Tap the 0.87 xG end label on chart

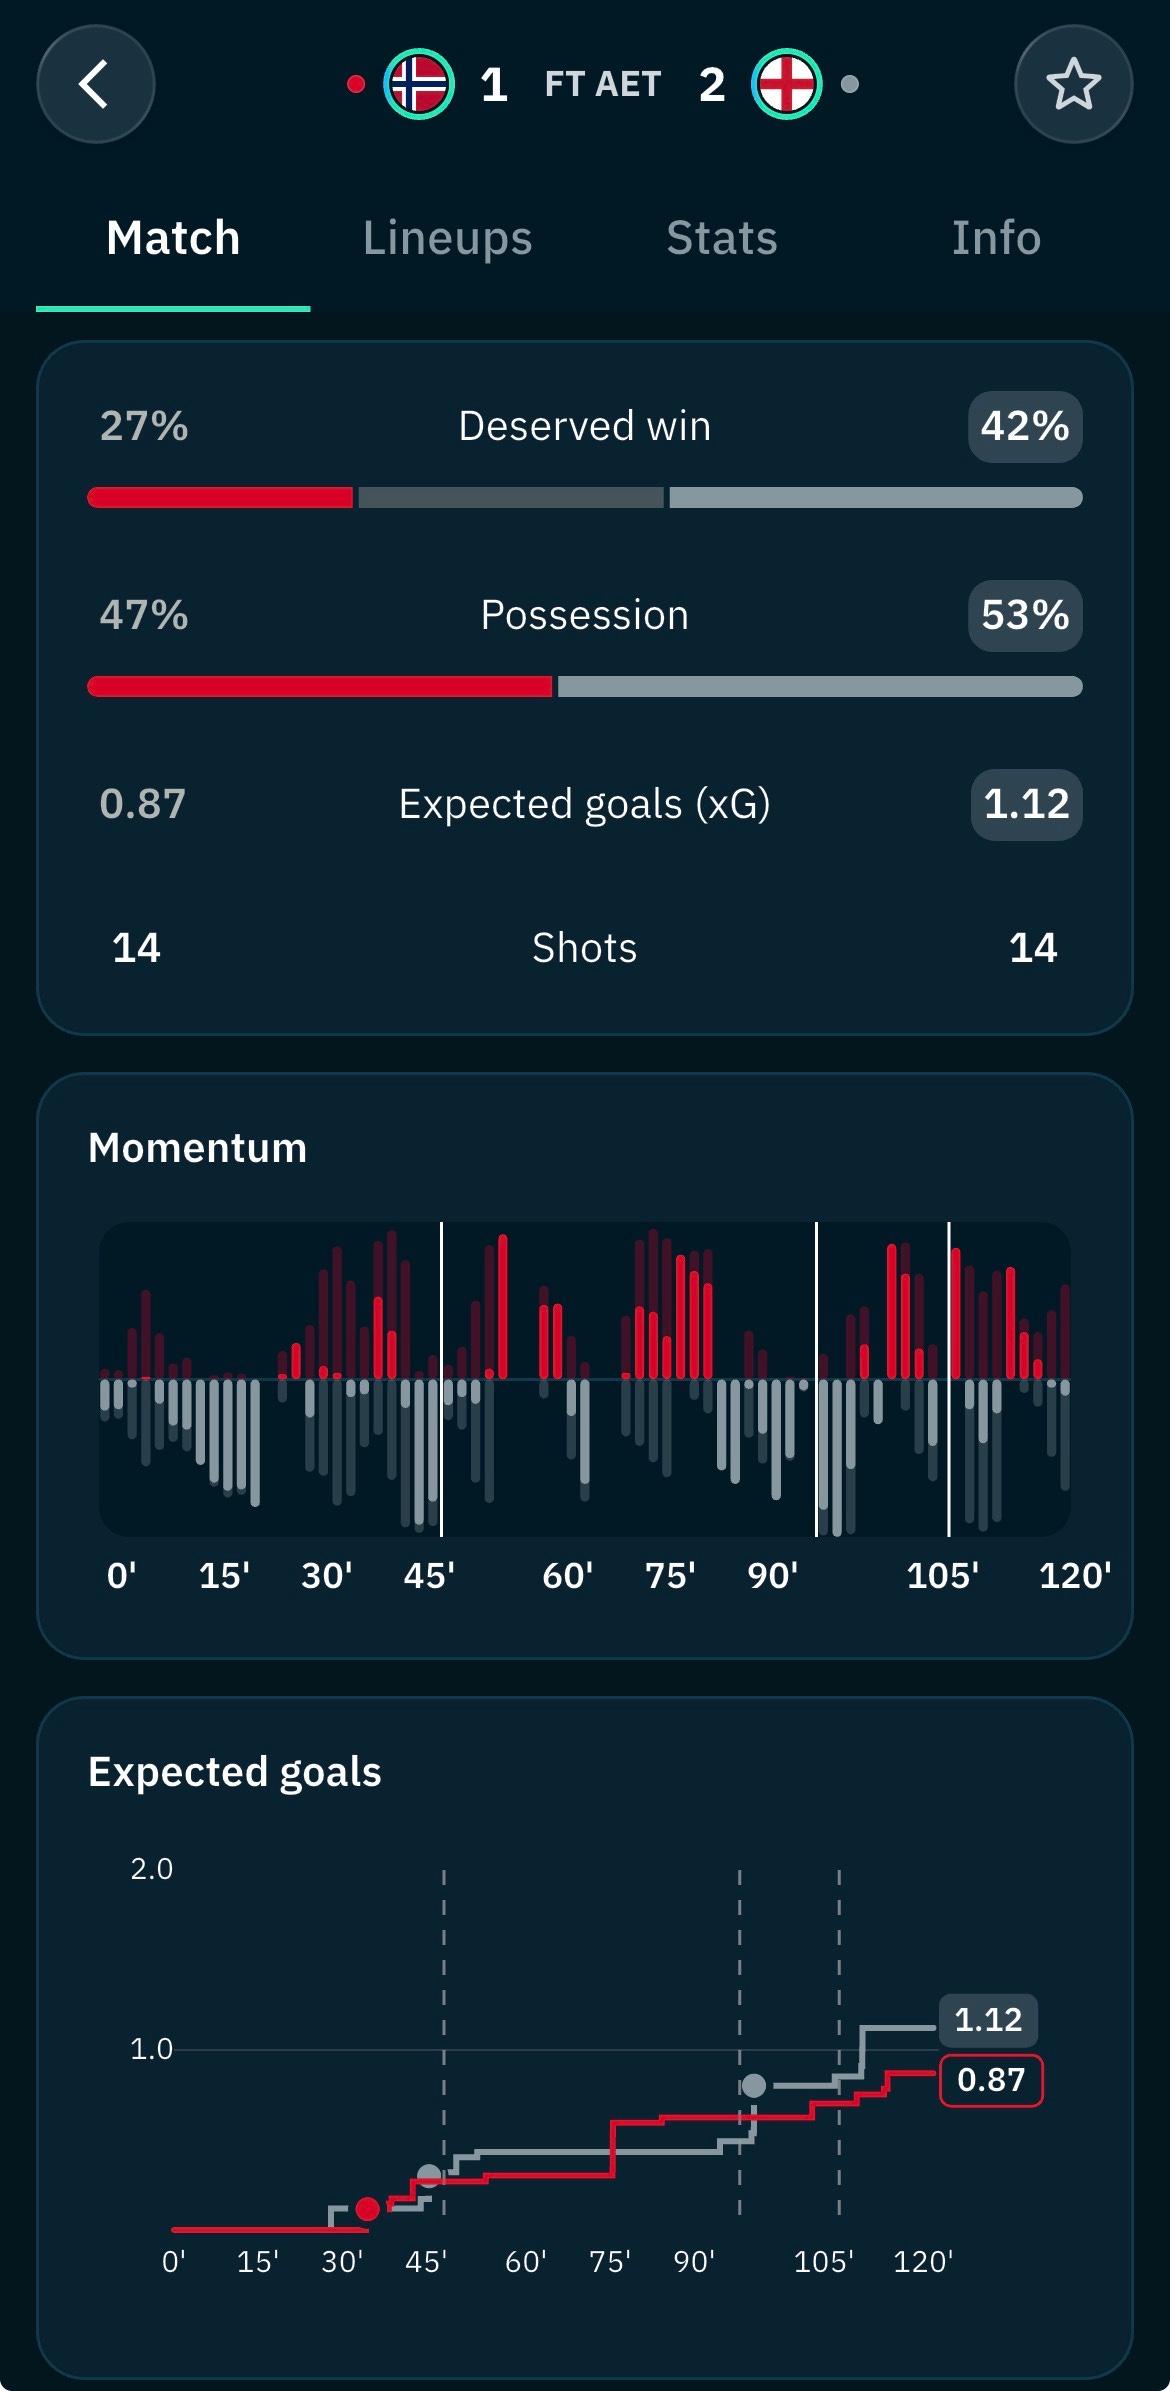tap(991, 2080)
